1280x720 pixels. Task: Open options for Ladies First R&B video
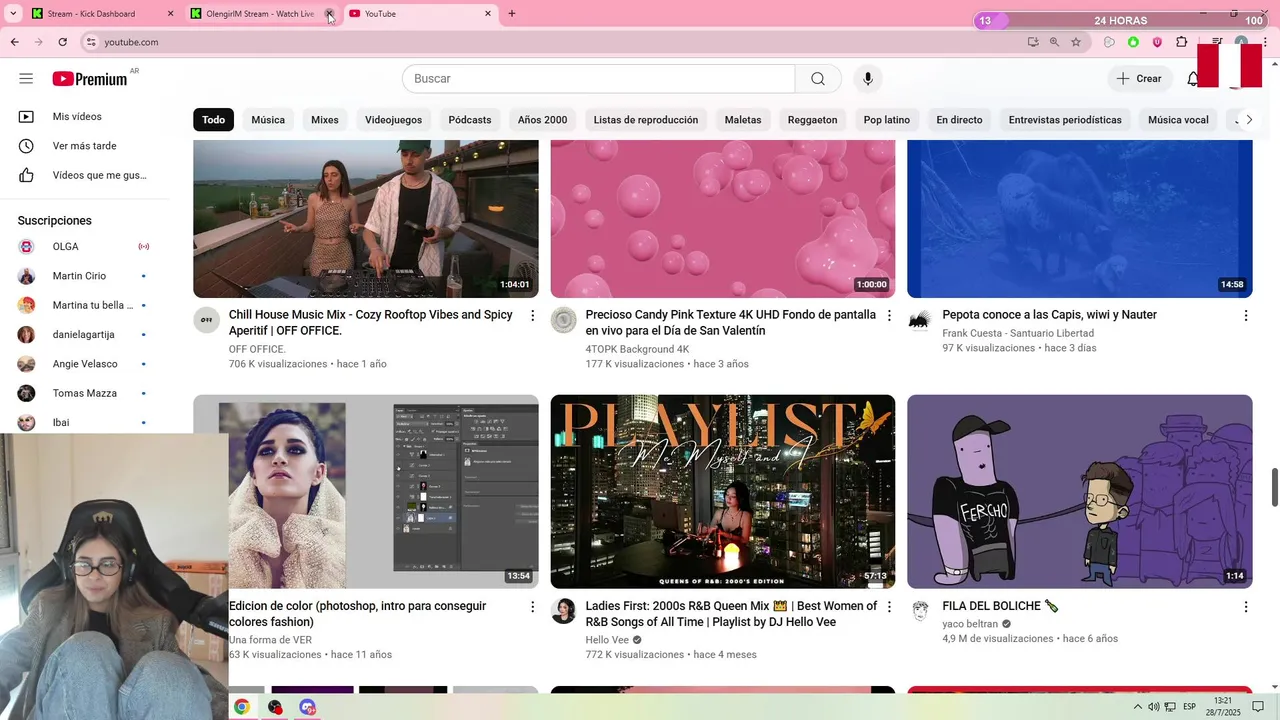tap(889, 607)
